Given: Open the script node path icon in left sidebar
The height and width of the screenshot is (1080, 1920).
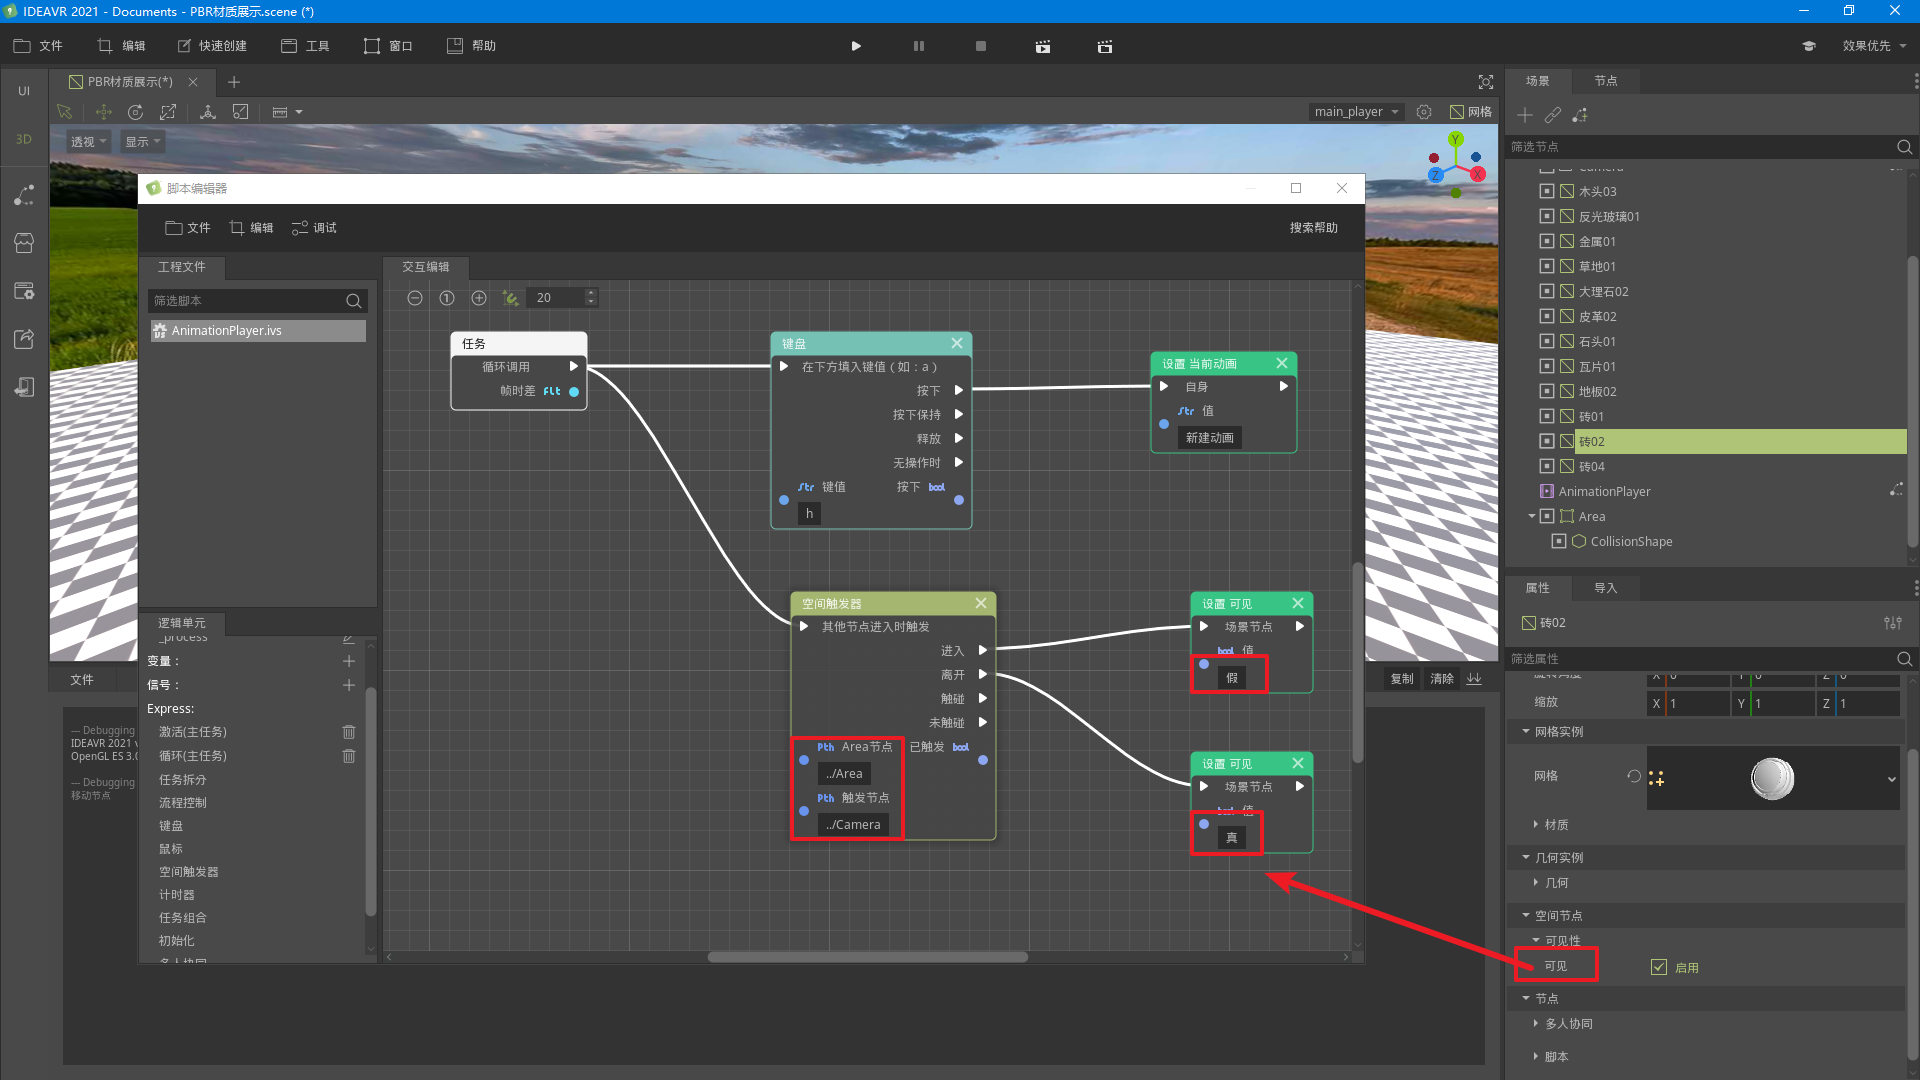Looking at the screenshot, I should click(24, 195).
